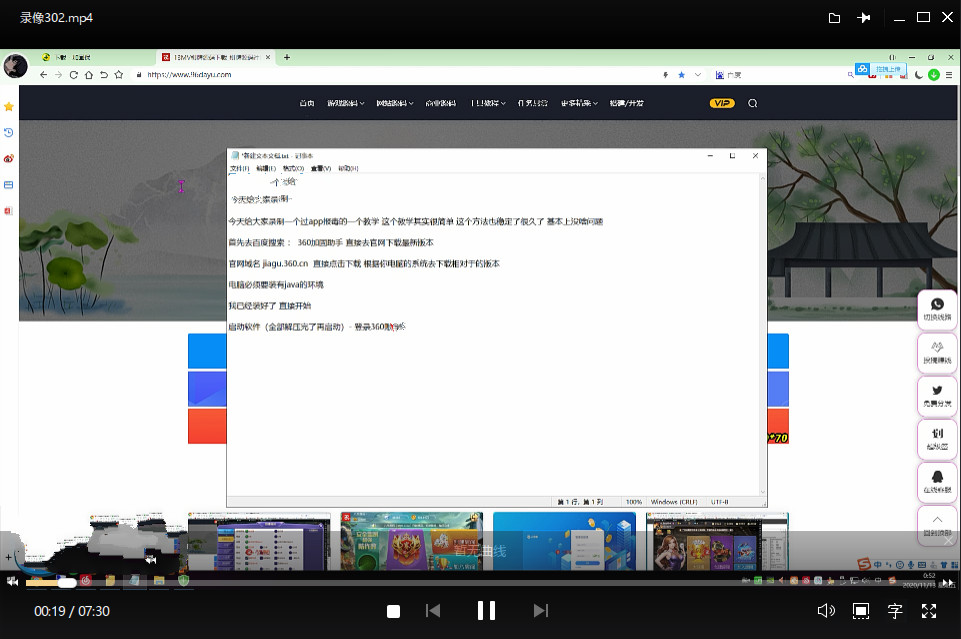Expand the 更多精品 navigation dropdown

[x=579, y=103]
